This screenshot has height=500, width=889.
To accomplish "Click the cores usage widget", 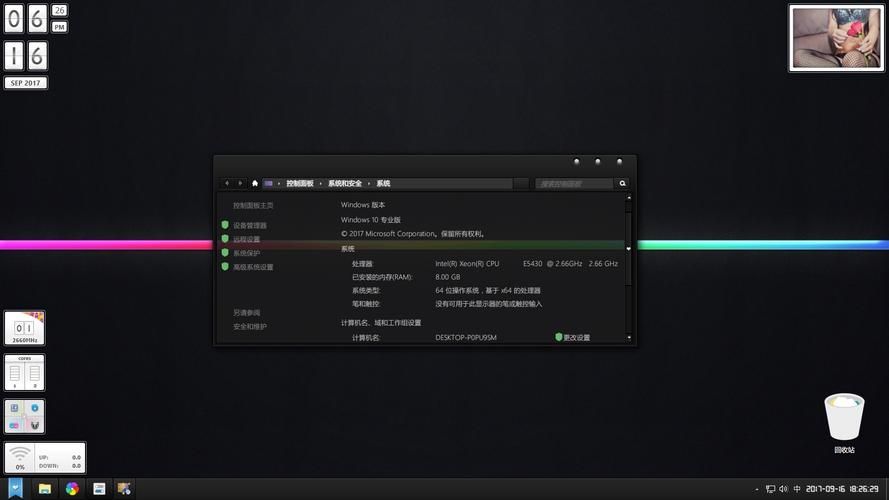I will click(24, 372).
